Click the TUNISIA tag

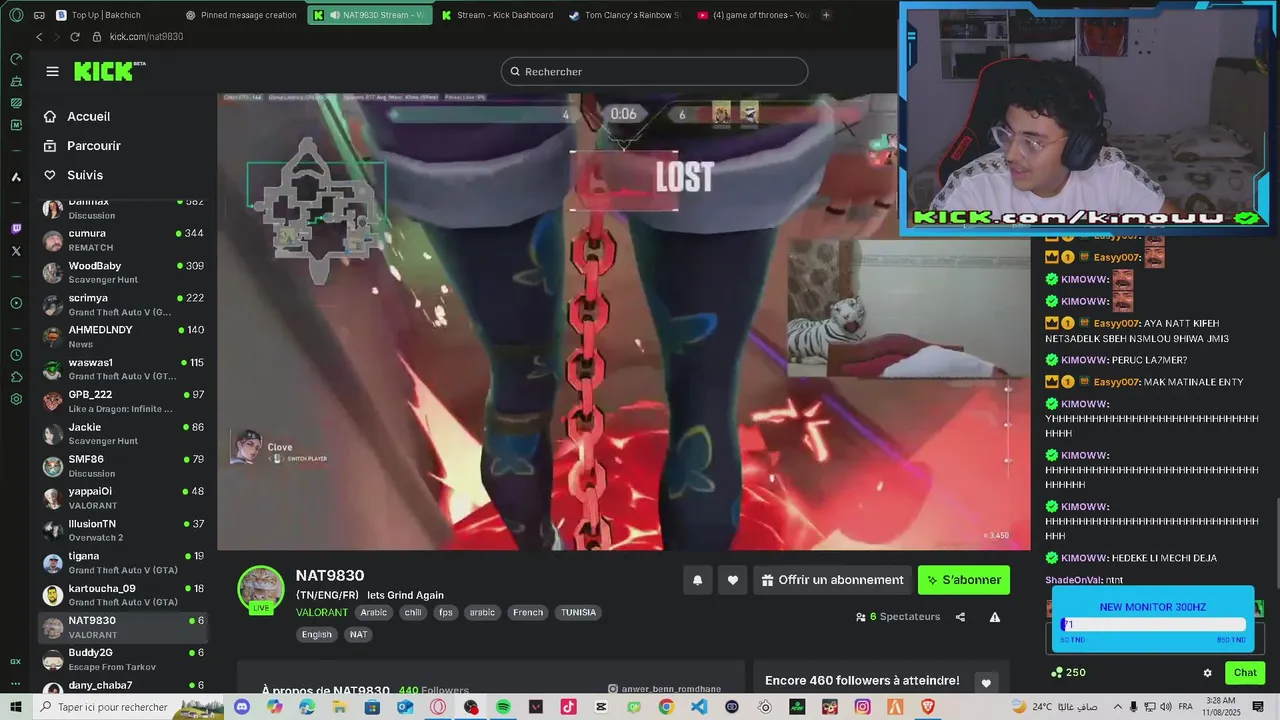point(578,612)
